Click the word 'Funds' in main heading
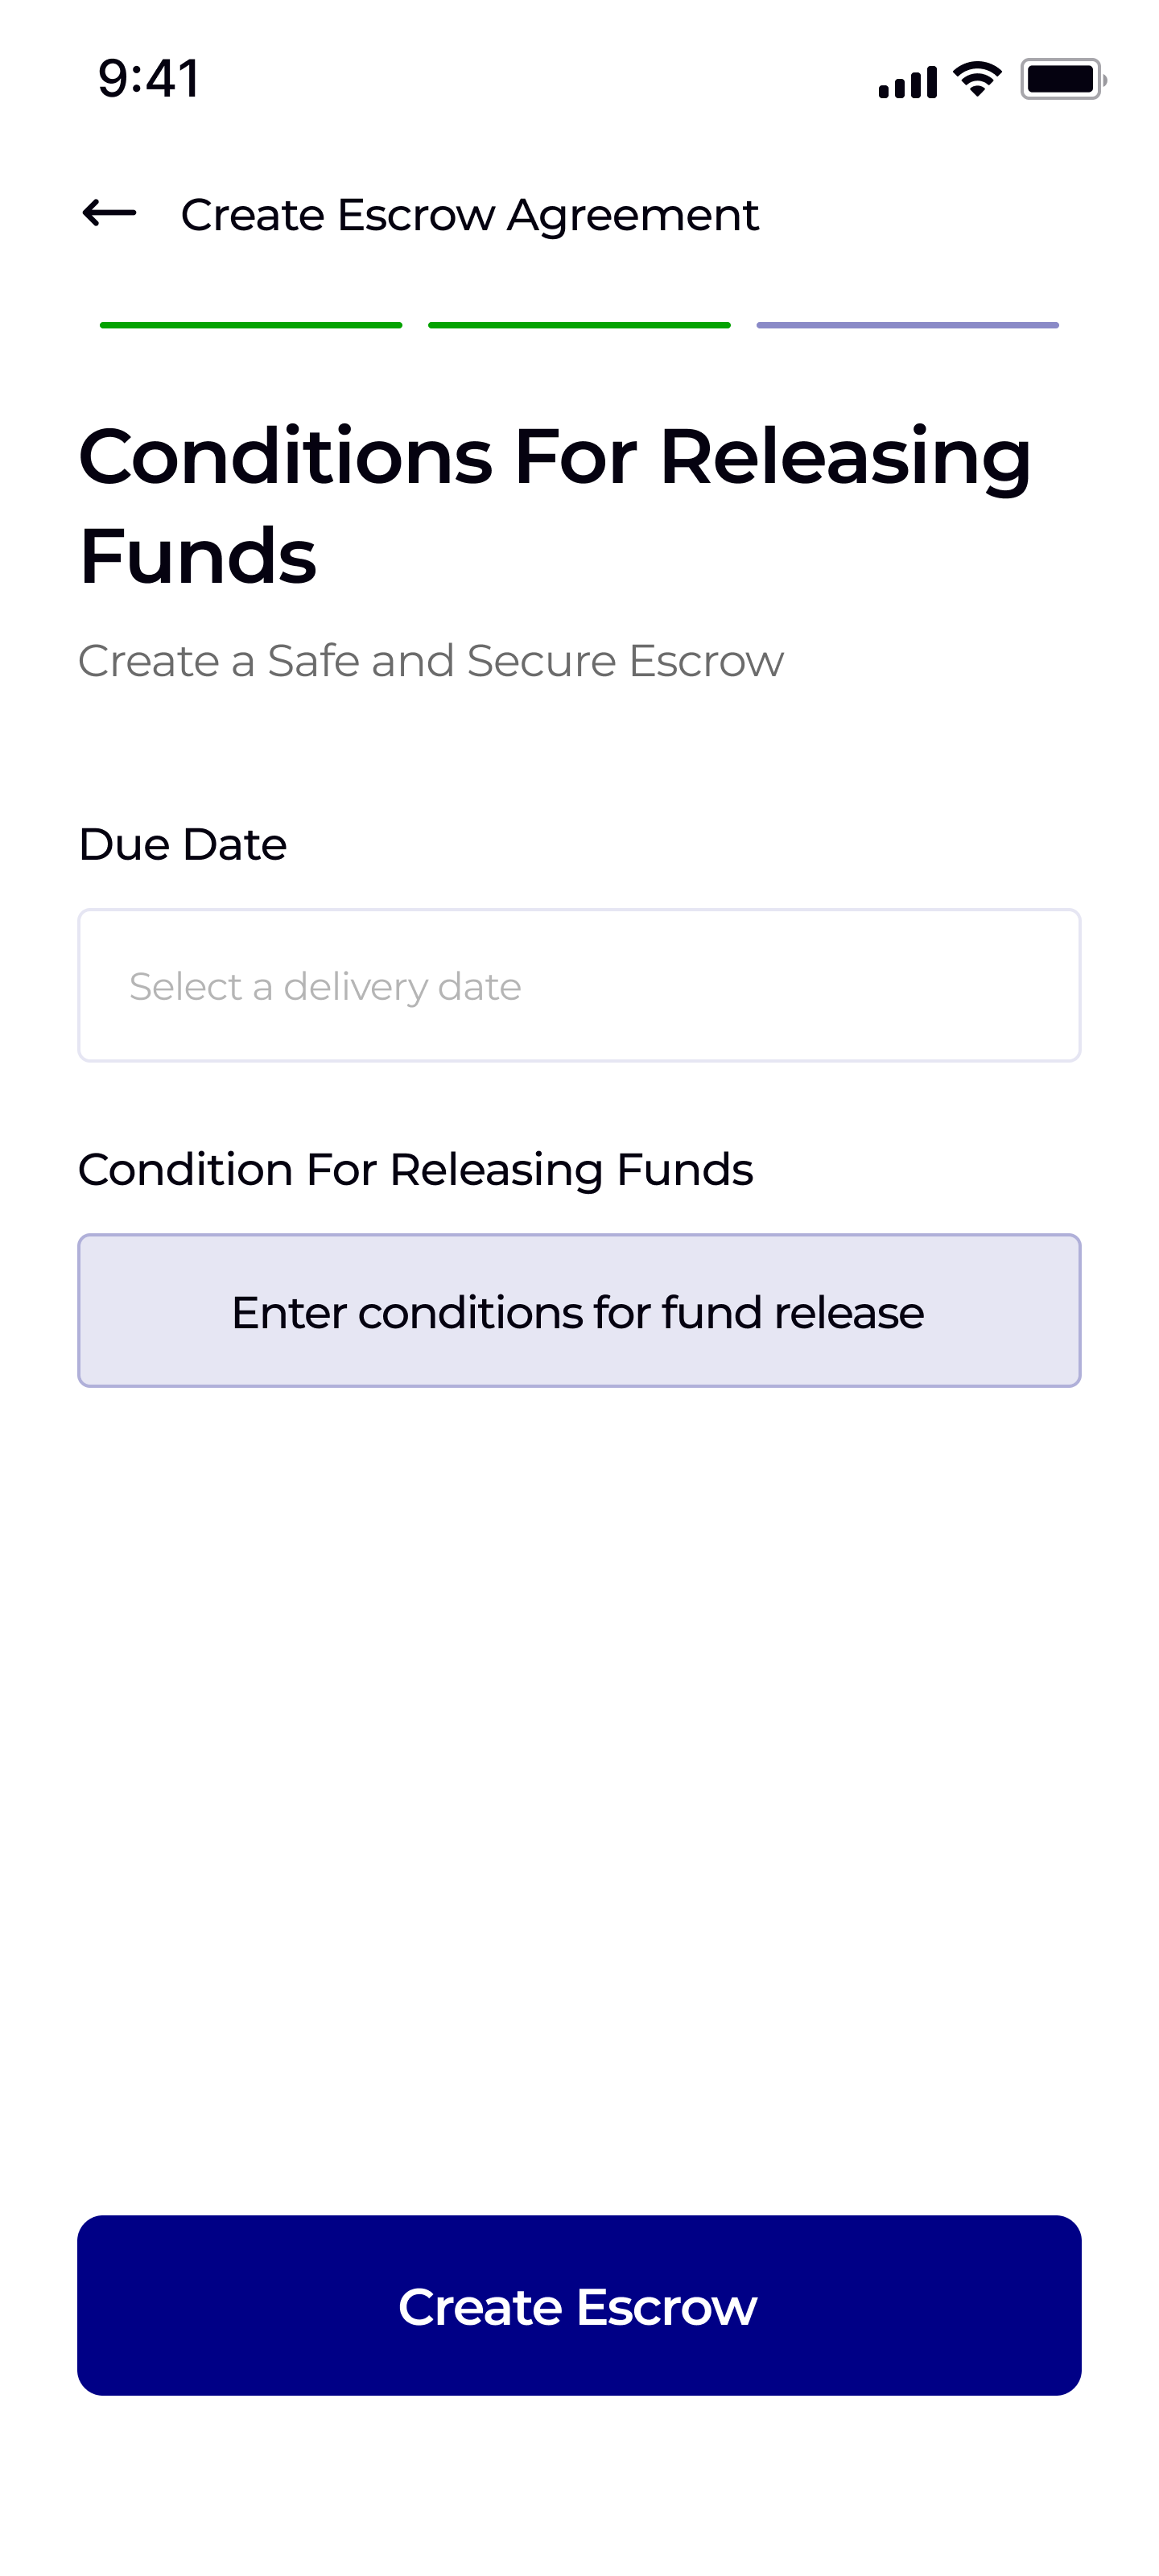Screen dimensions: 1159x2576 (198, 556)
